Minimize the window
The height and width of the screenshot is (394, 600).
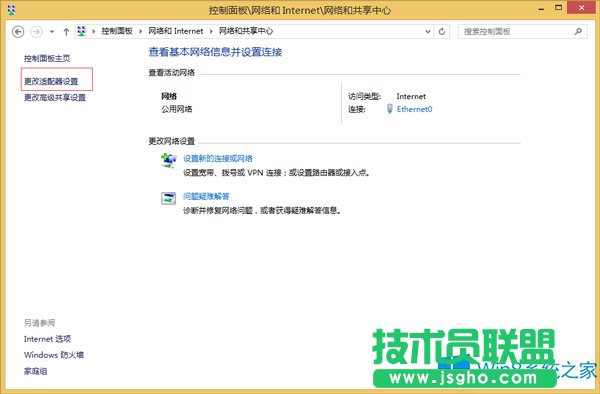coord(541,8)
